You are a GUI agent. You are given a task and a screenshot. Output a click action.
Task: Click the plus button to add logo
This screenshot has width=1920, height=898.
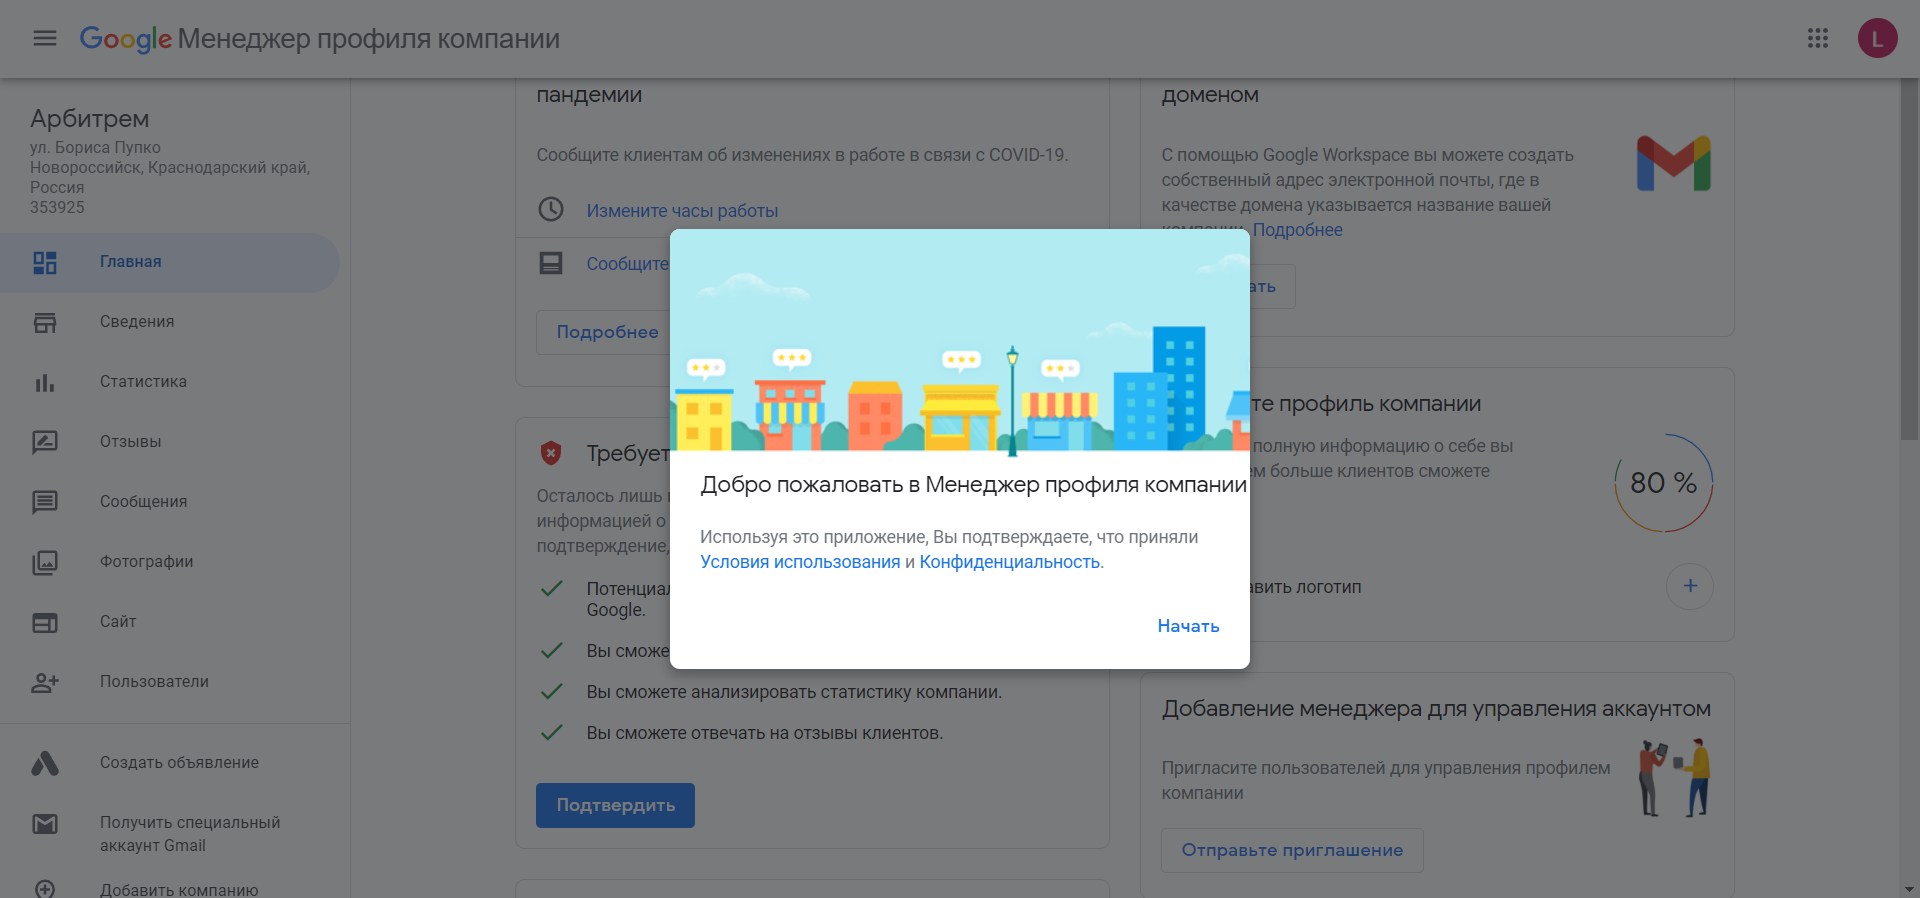pos(1690,586)
